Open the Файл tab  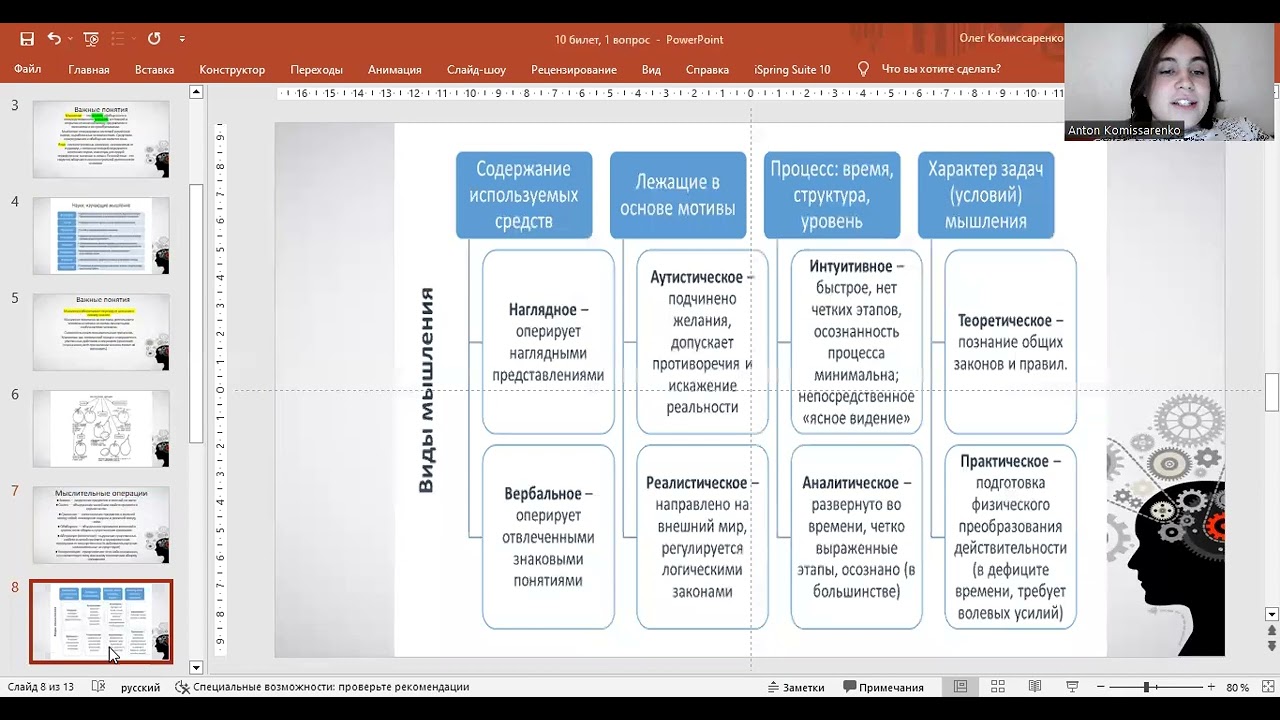[x=28, y=69]
